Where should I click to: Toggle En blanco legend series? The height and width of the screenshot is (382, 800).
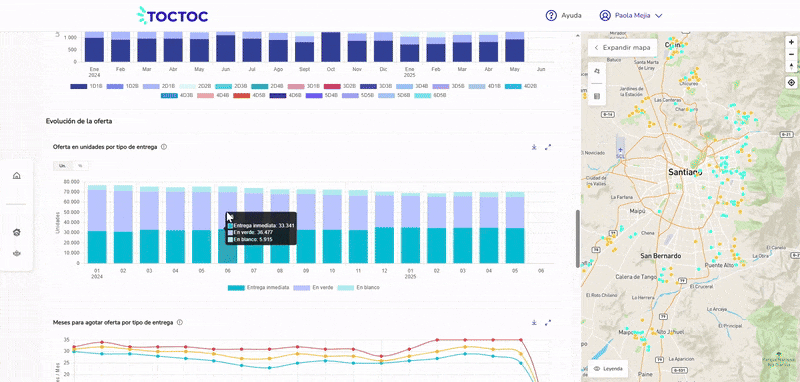359,288
